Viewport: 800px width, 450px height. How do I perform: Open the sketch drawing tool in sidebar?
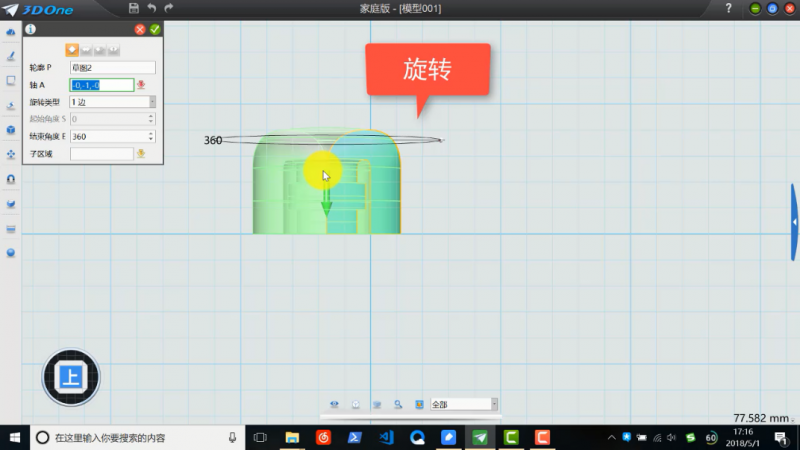(11, 56)
